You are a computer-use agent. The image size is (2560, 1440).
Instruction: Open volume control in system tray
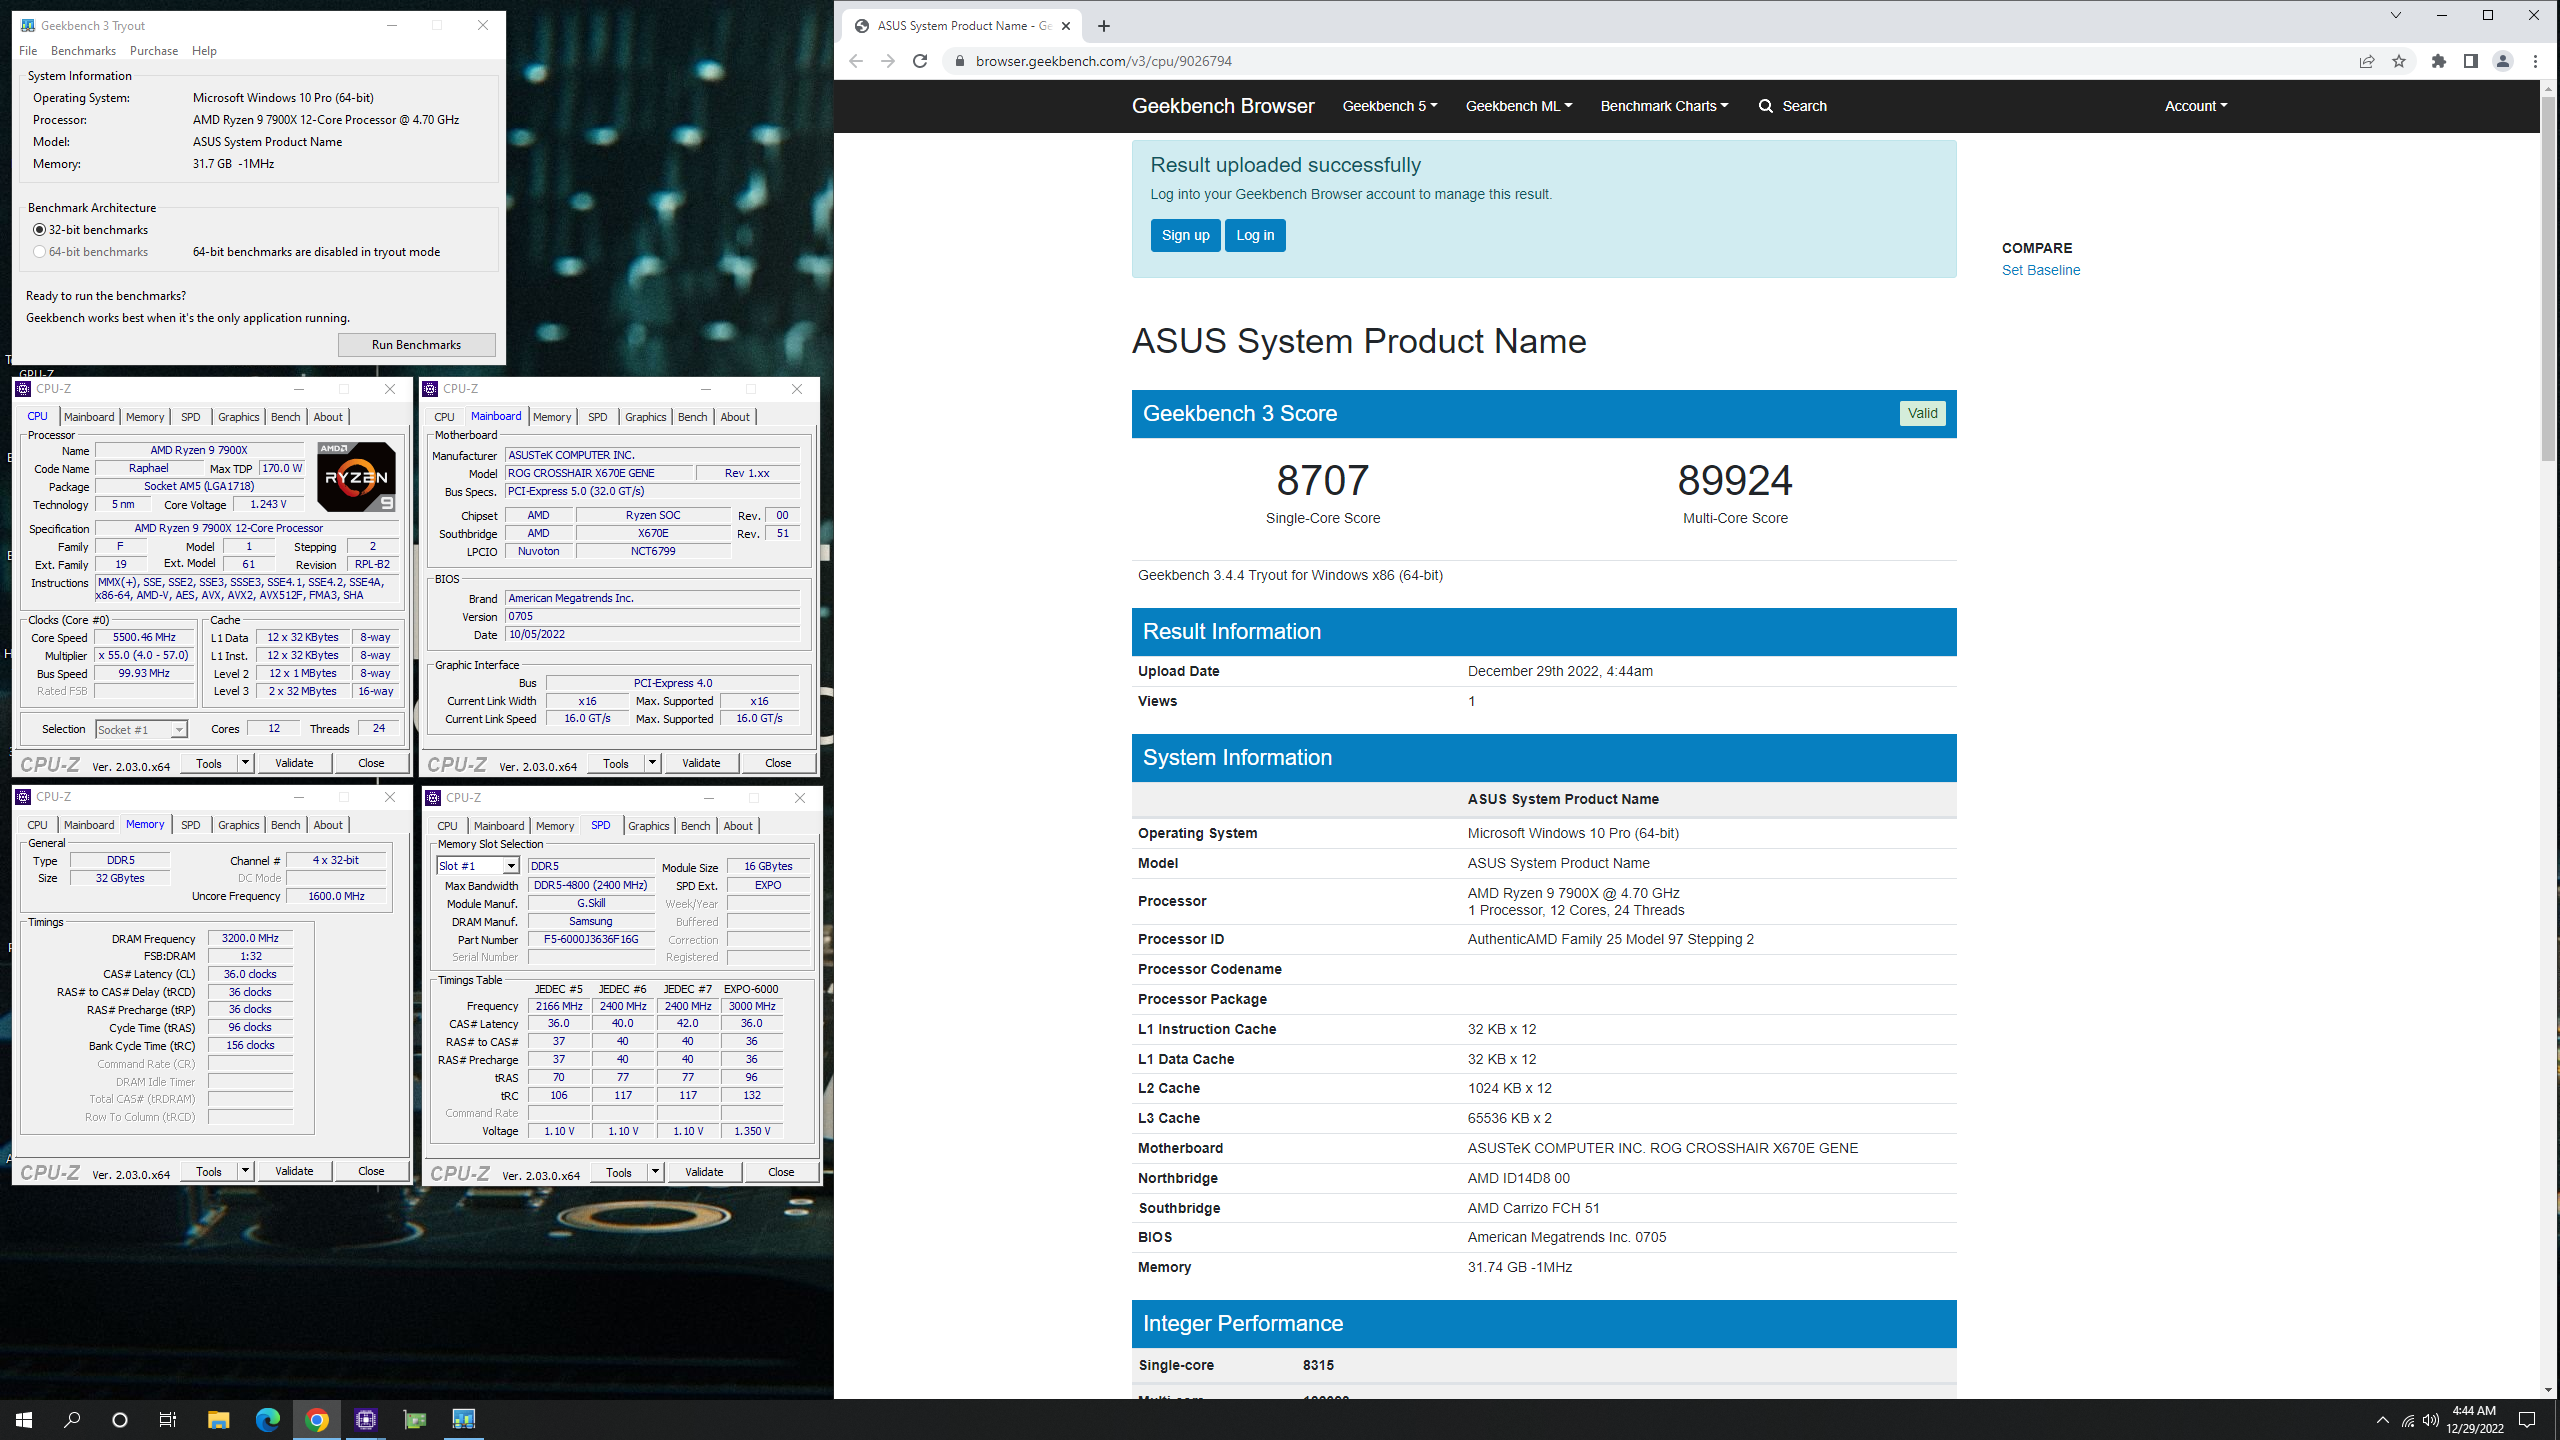(2431, 1420)
